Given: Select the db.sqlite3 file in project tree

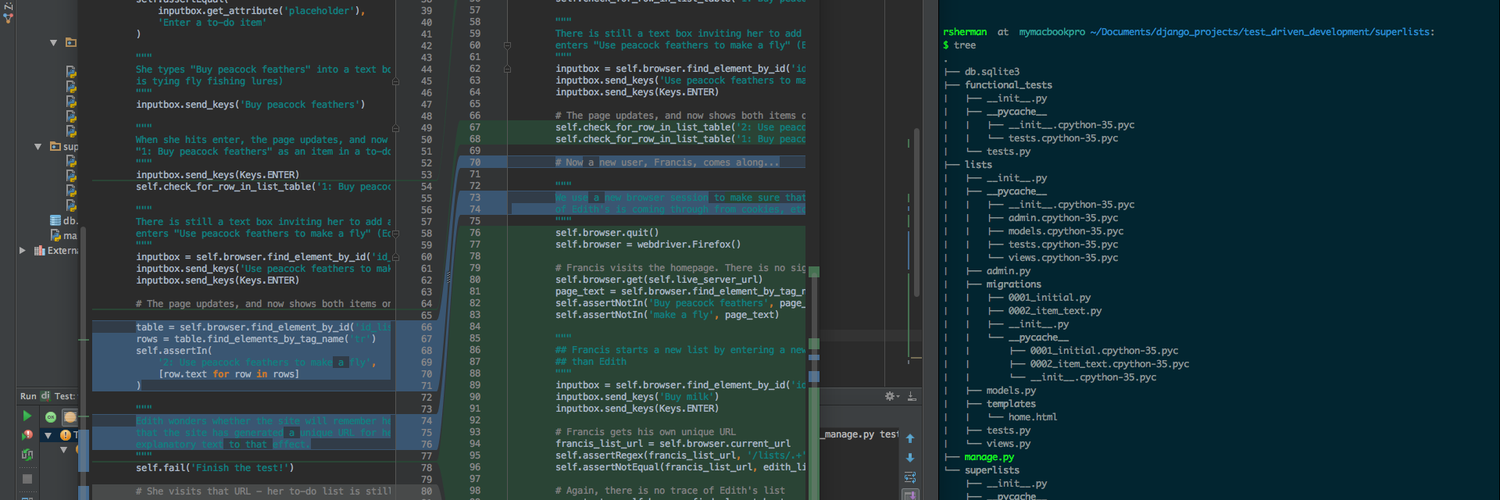Looking at the screenshot, I should pyautogui.click(x=62, y=220).
